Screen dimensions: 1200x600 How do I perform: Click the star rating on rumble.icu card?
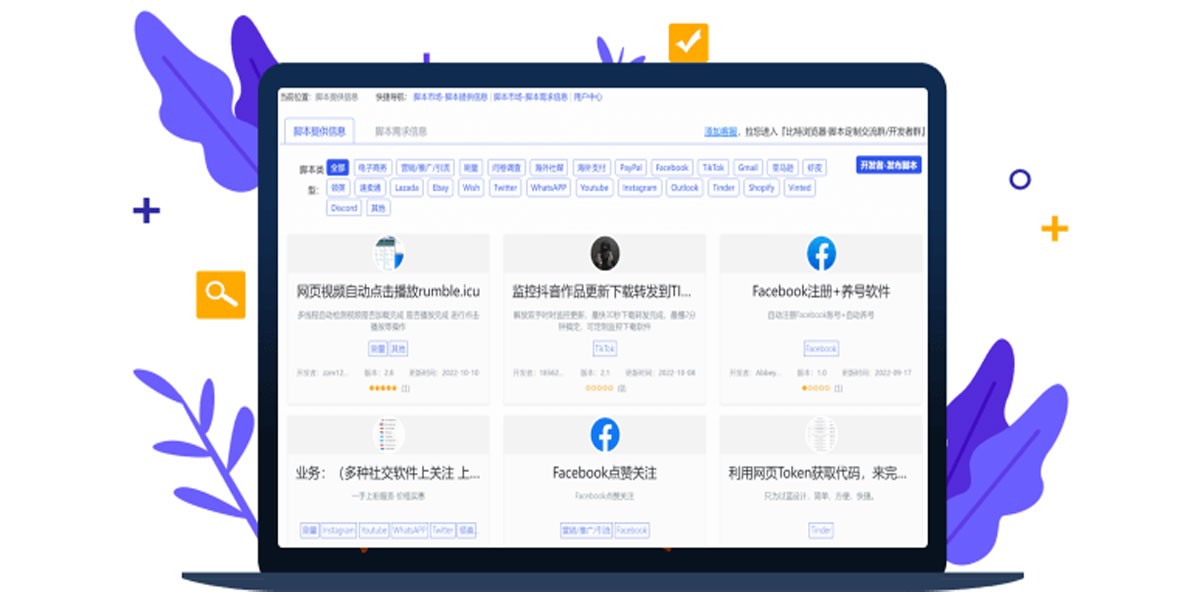pos(383,388)
